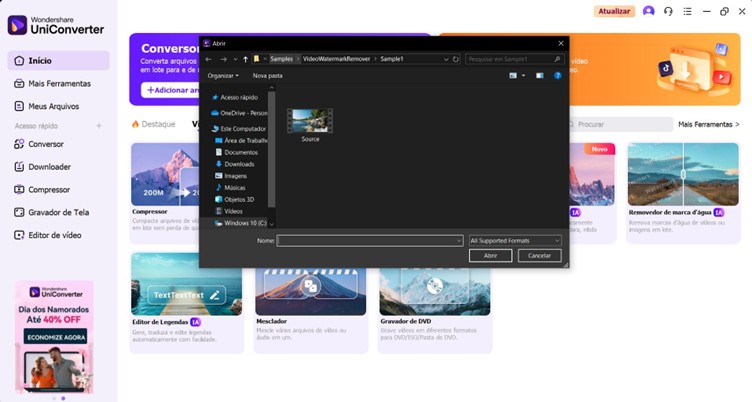Click the Sample1 breadcrumb segment
This screenshot has height=402, width=752.
(392, 59)
